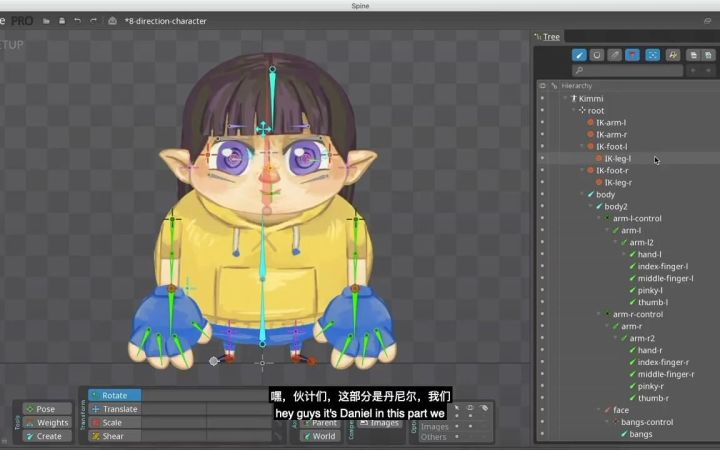Toggle the second circle filter icon in the Tree toolbar
Screen dimensions: 720x450
tap(596, 55)
